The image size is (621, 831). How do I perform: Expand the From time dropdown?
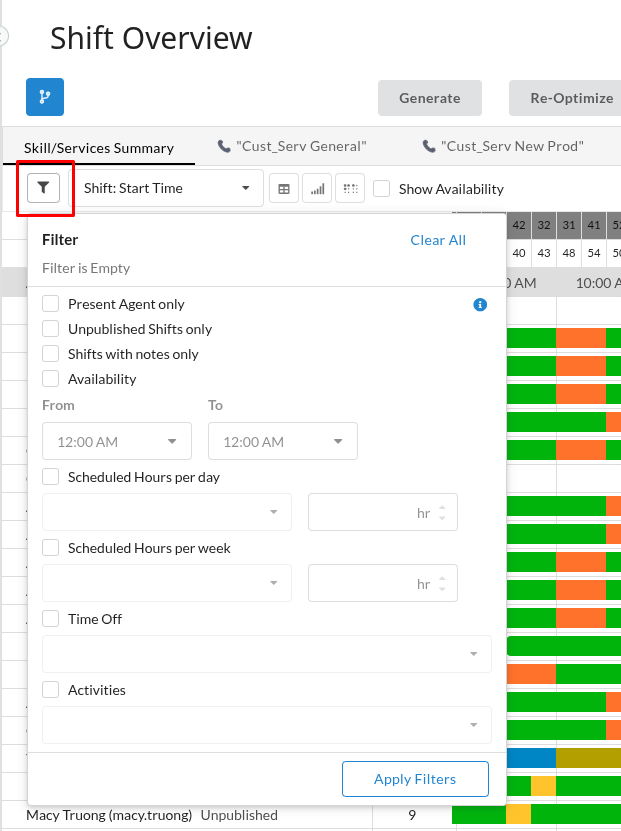(116, 441)
